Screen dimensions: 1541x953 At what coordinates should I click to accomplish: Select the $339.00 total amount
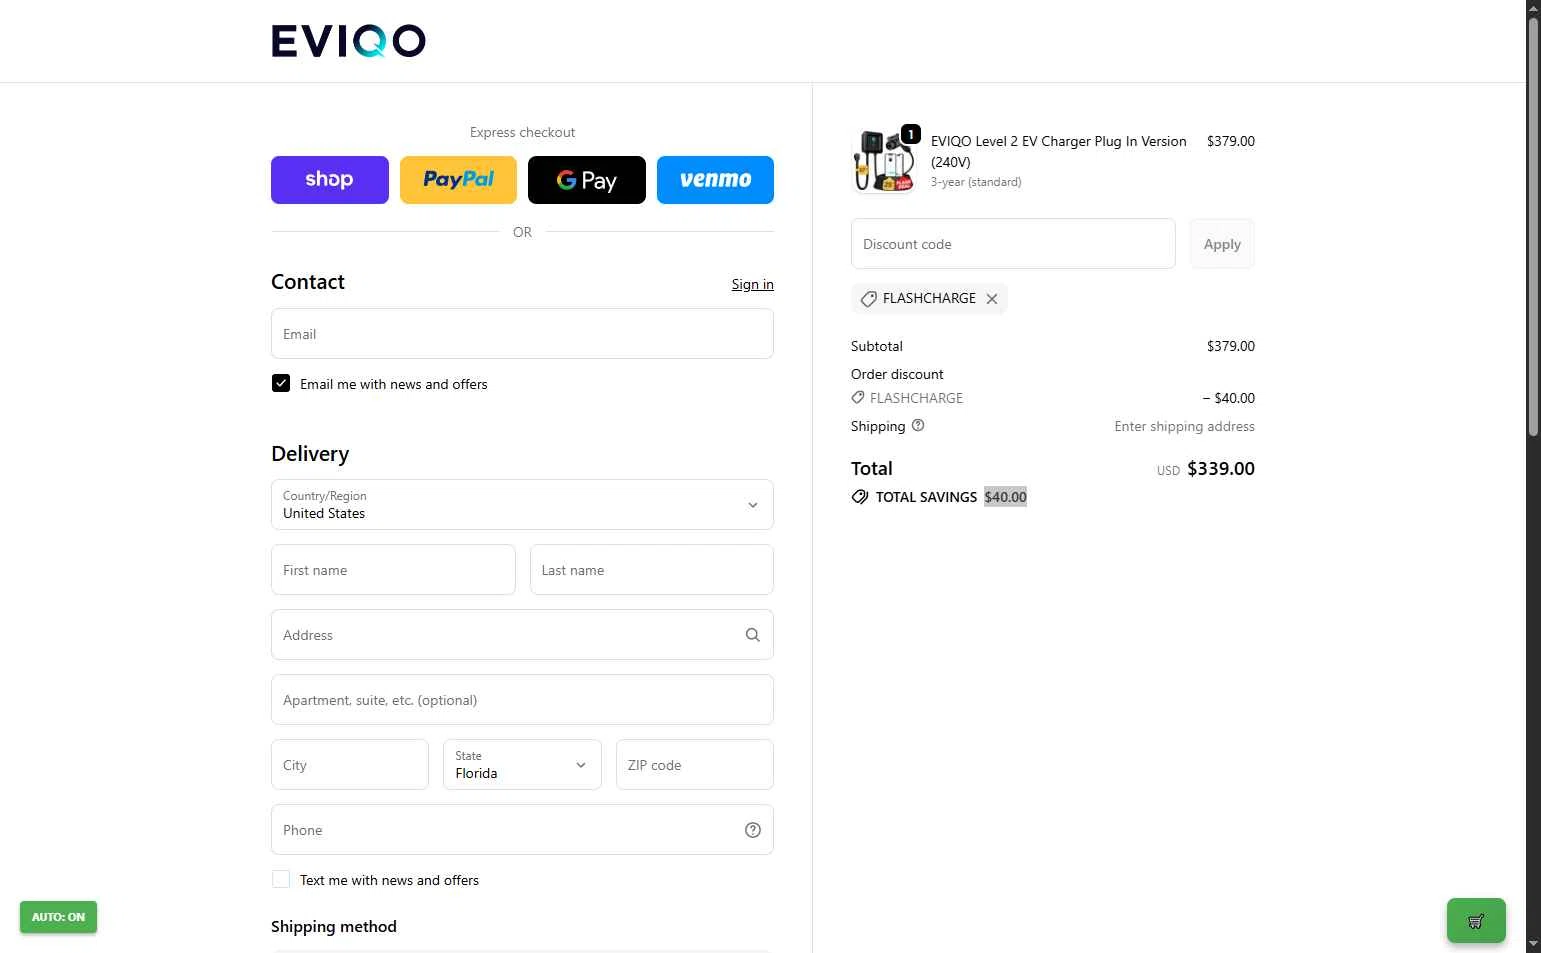1221,469
